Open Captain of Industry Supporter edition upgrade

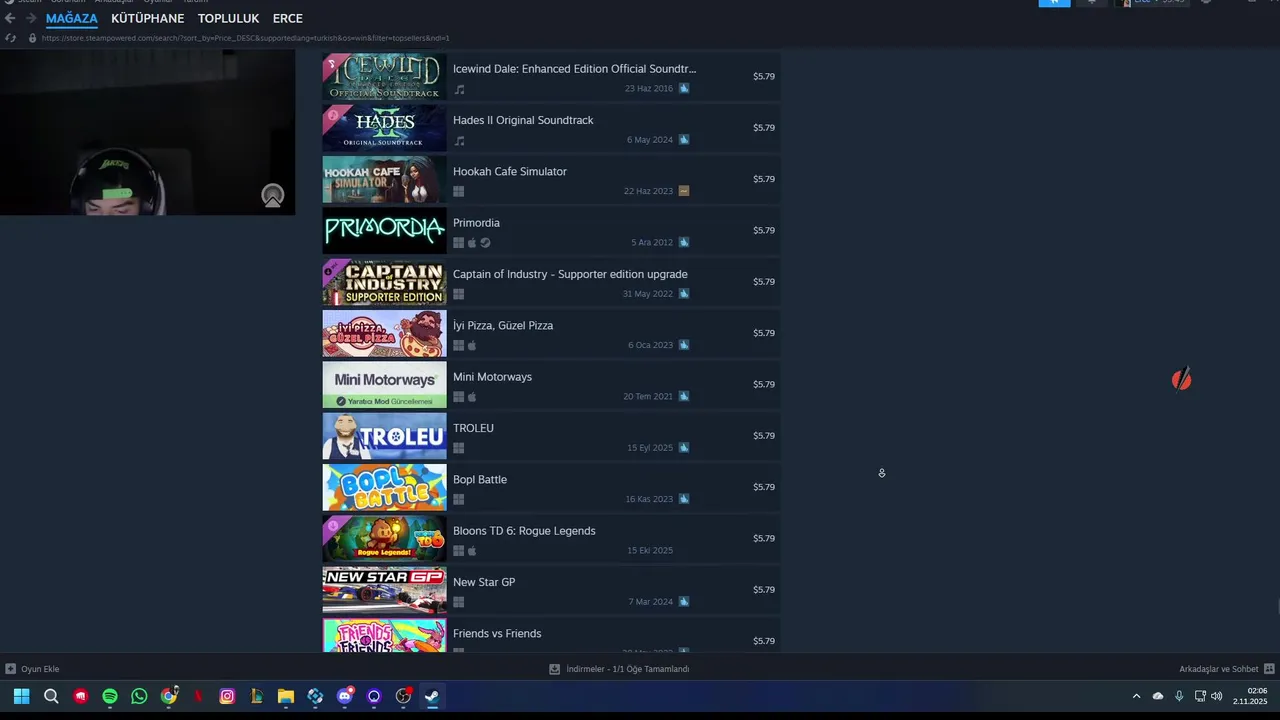[551, 282]
